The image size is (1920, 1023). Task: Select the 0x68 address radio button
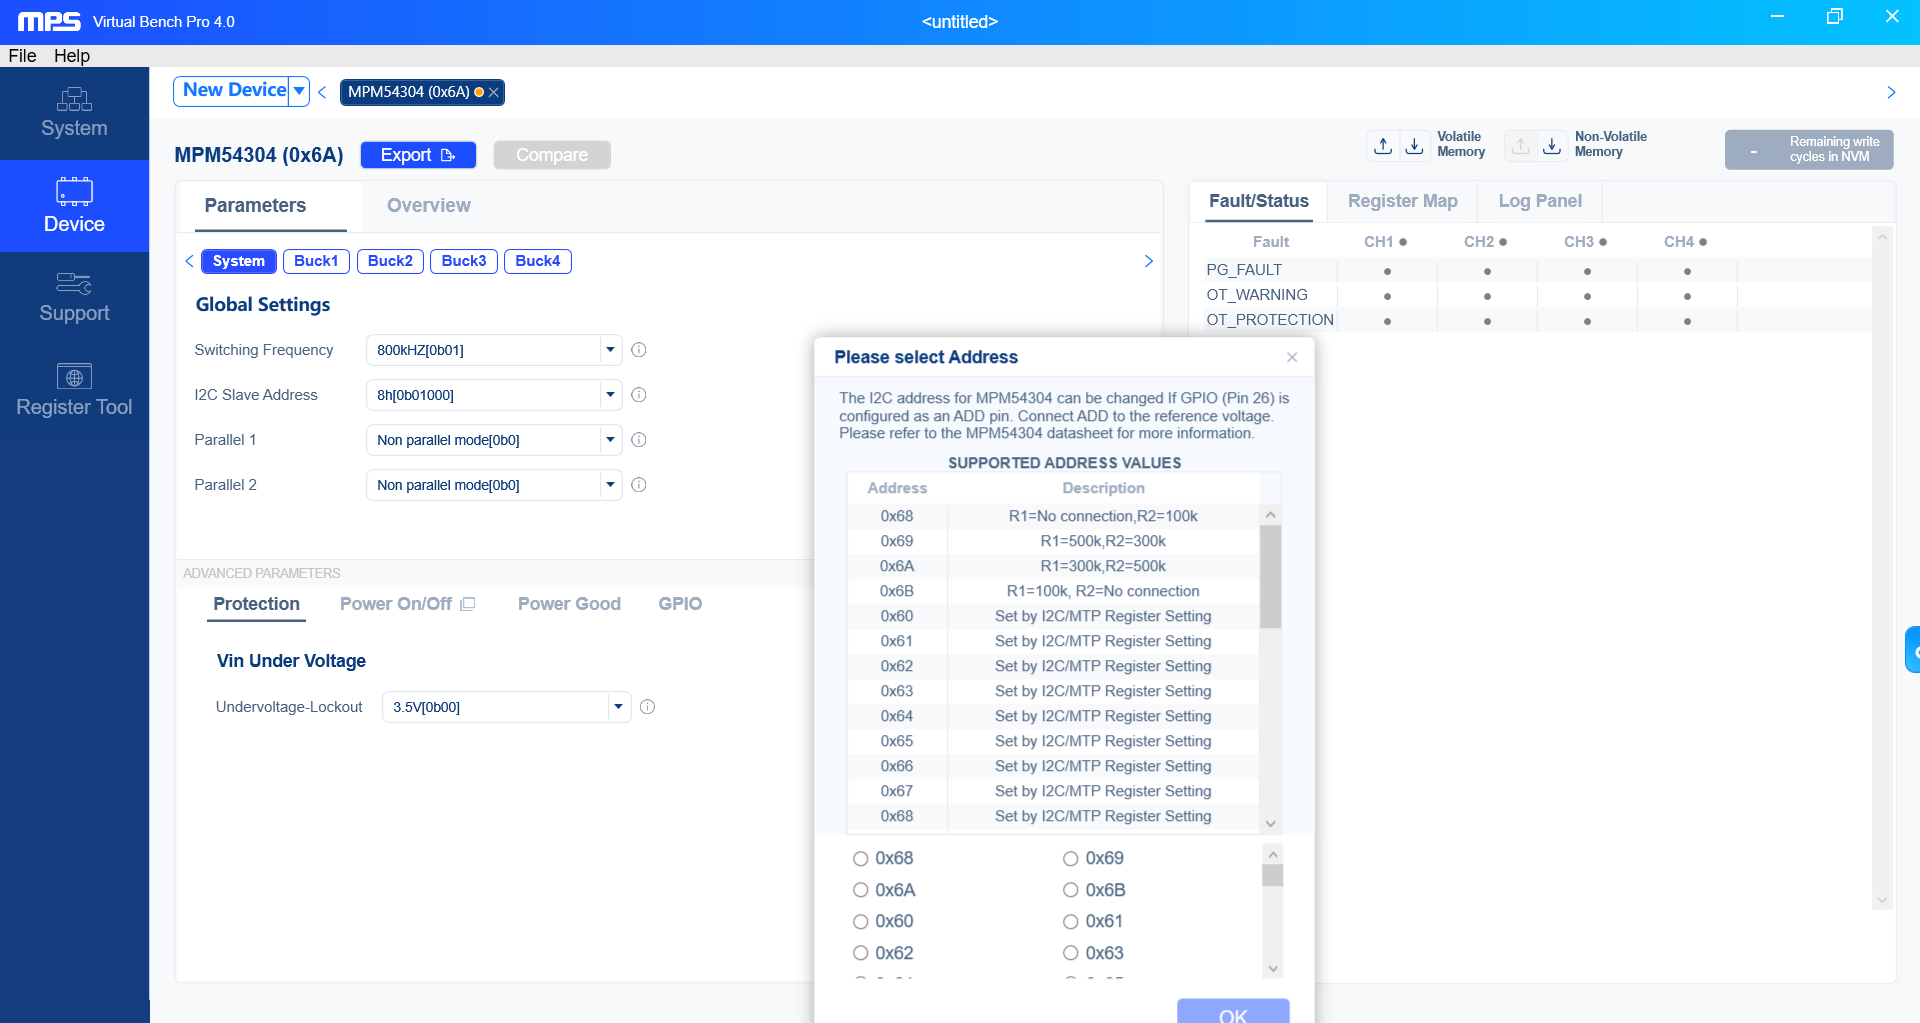(860, 859)
